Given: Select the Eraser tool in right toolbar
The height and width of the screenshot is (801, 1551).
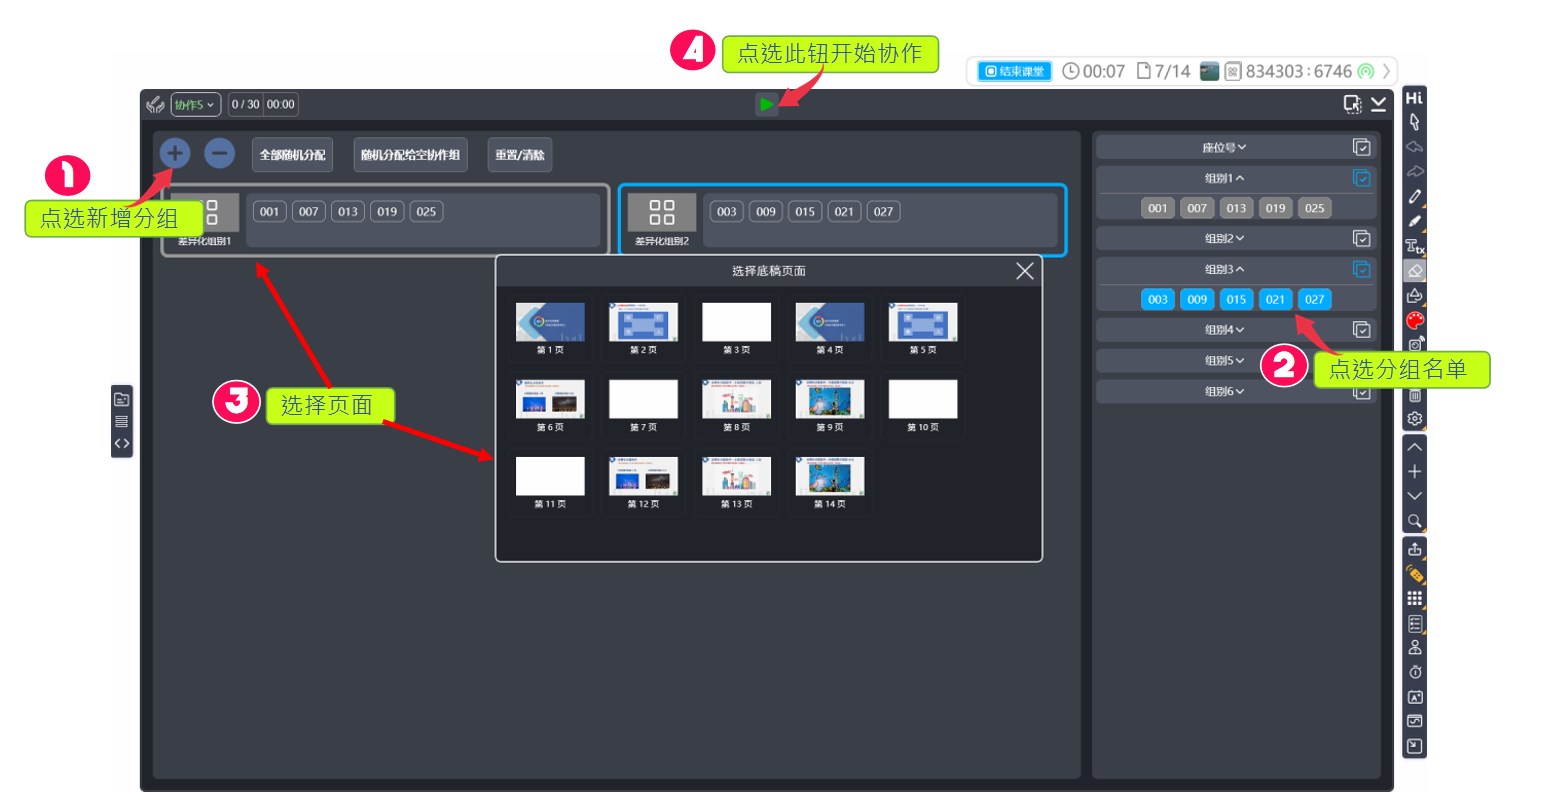Looking at the screenshot, I should tap(1414, 271).
